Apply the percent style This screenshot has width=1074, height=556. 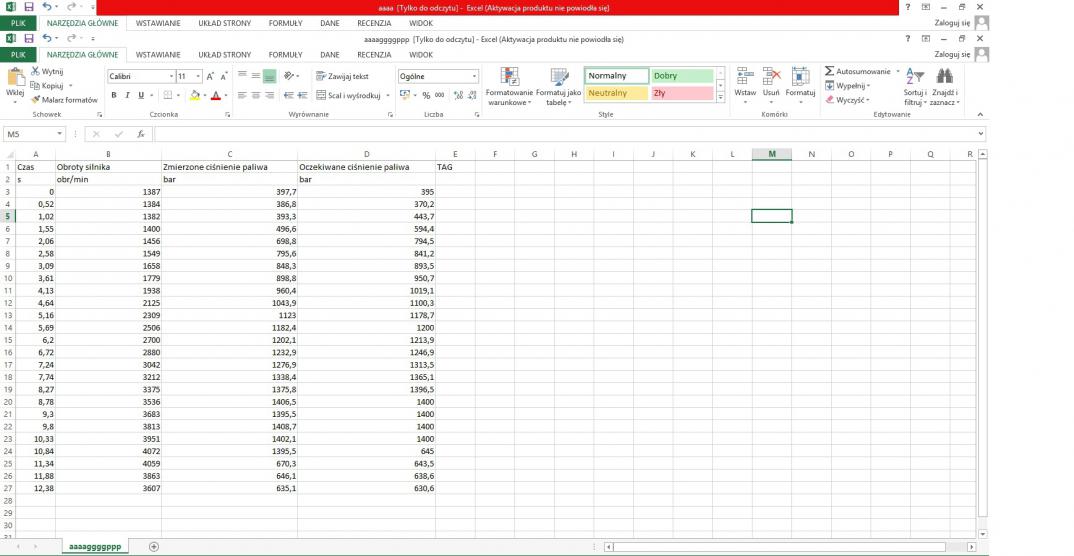pos(426,95)
